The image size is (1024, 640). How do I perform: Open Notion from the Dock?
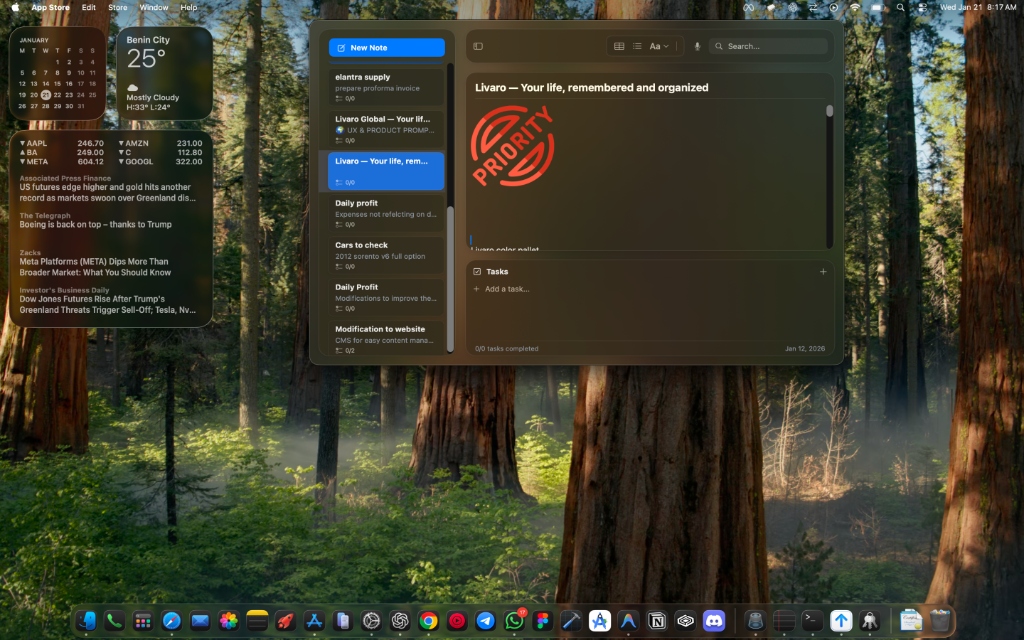coord(657,620)
